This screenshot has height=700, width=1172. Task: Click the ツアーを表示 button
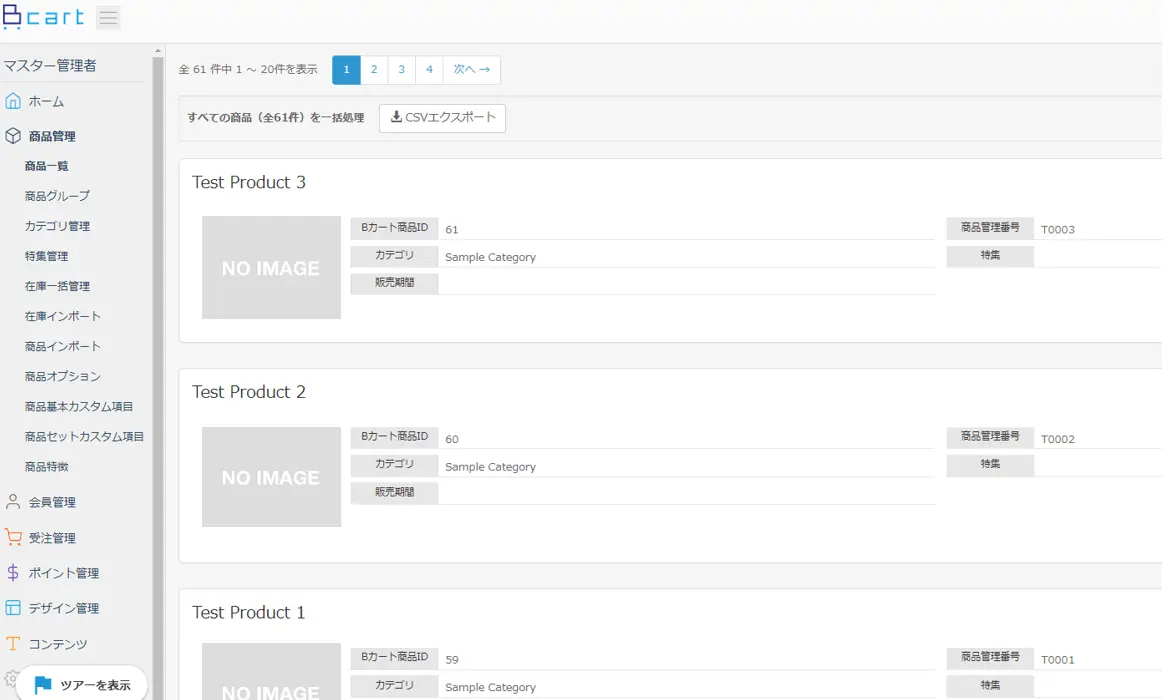[82, 684]
